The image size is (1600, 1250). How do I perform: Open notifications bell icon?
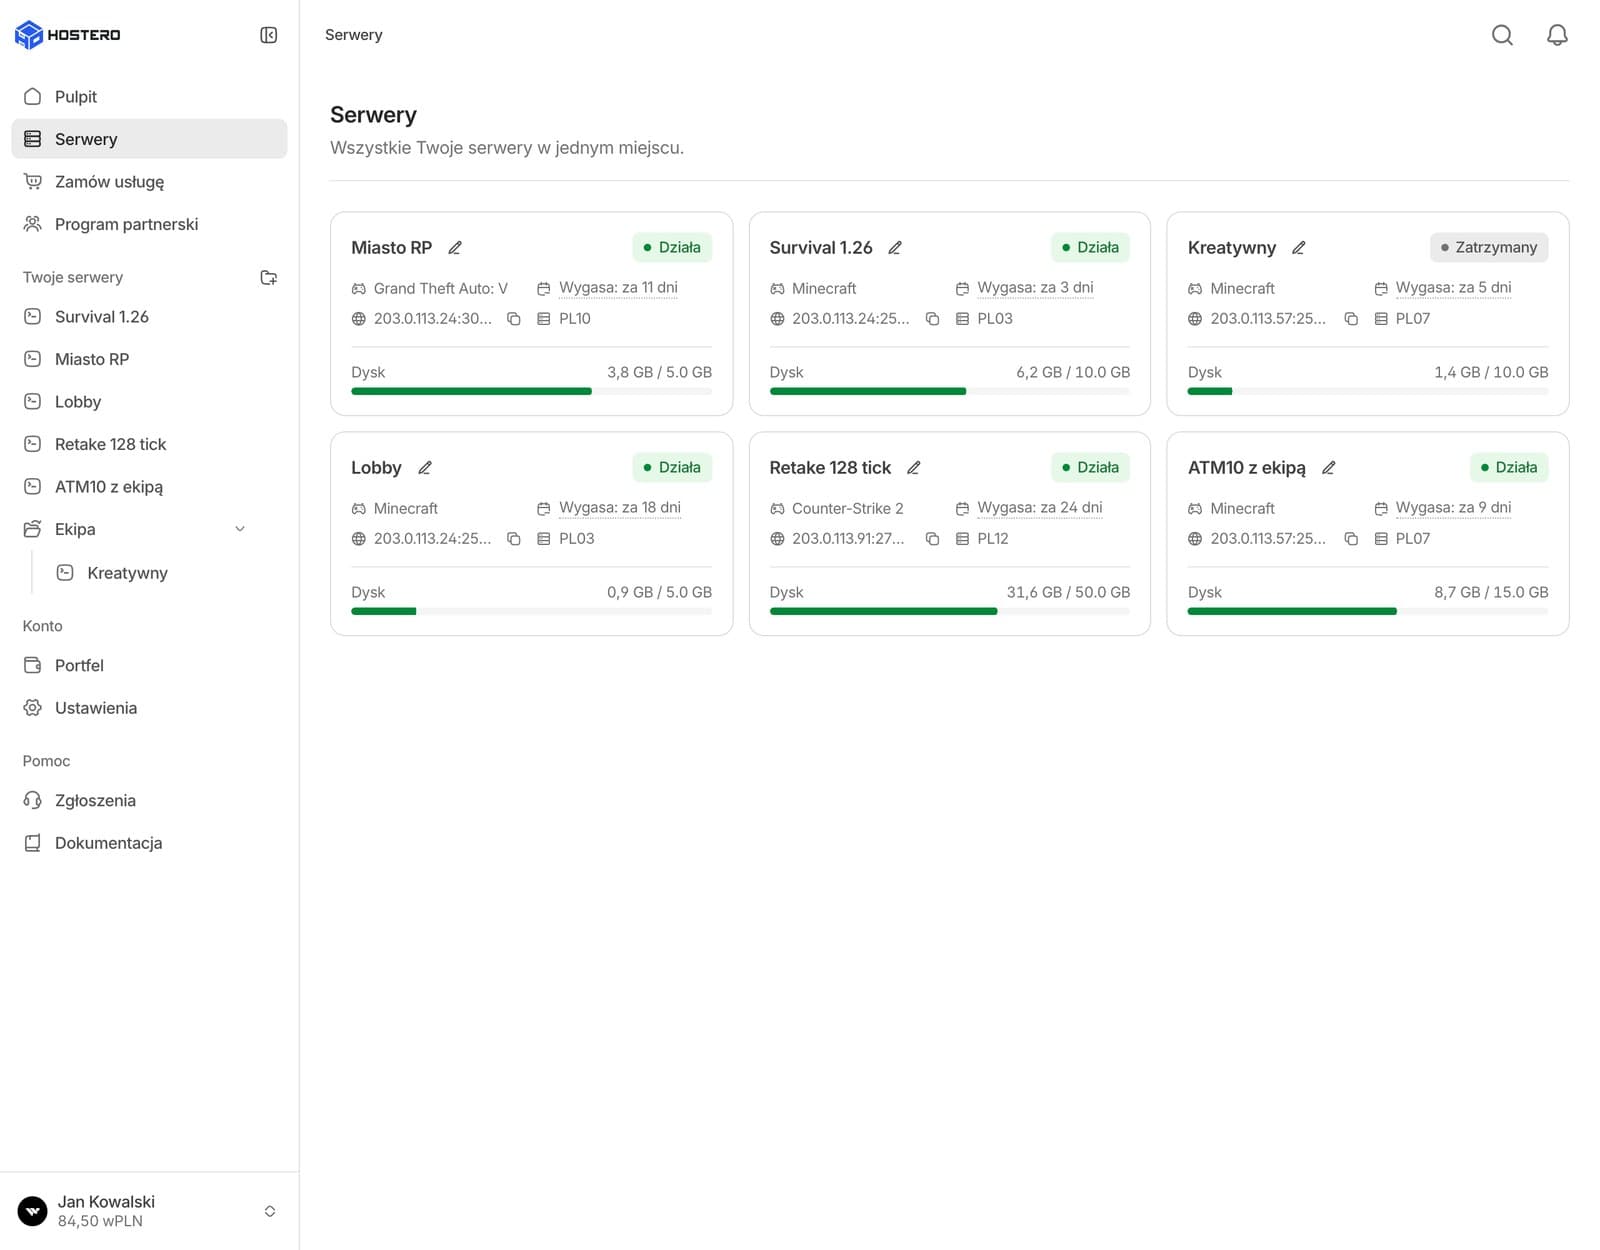point(1557,35)
